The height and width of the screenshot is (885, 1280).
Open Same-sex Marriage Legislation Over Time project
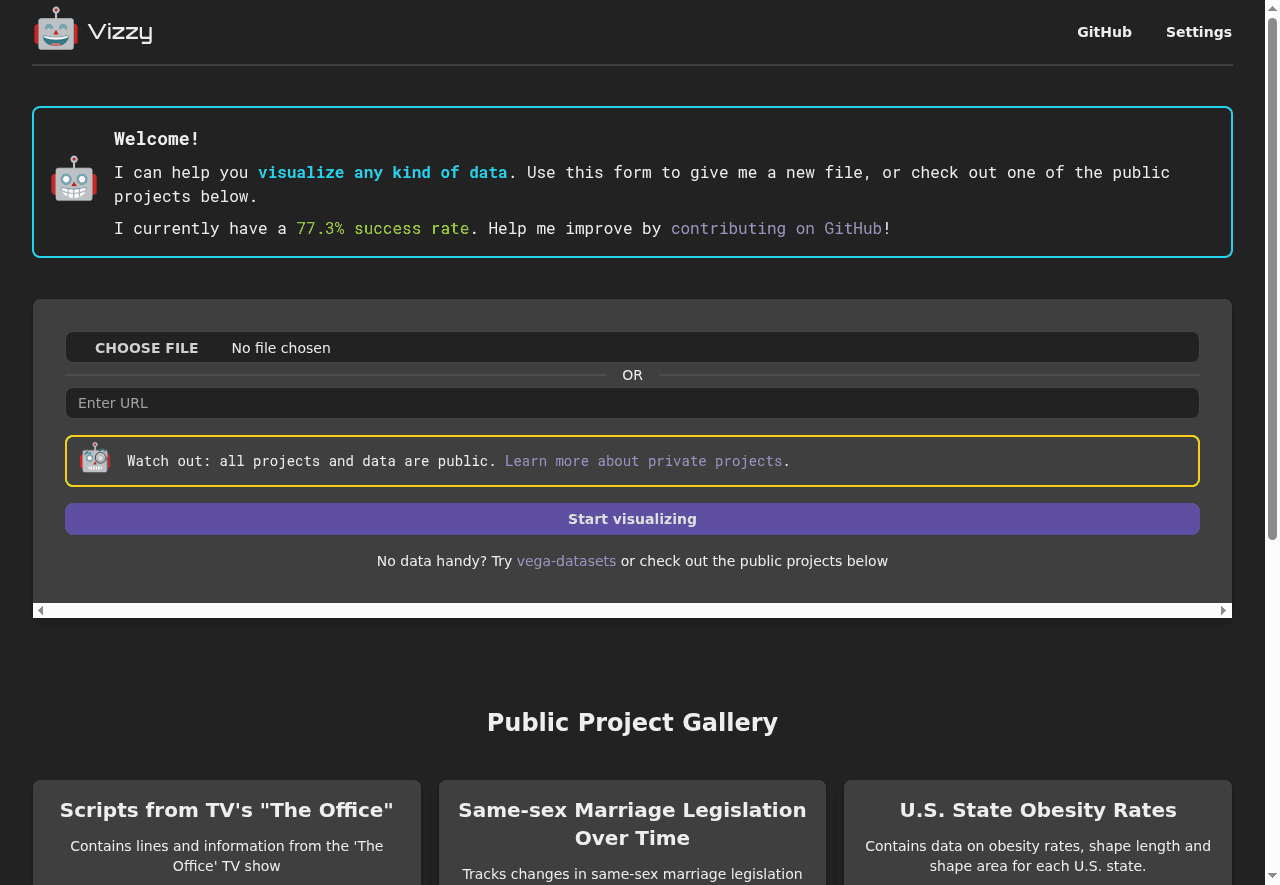click(632, 824)
